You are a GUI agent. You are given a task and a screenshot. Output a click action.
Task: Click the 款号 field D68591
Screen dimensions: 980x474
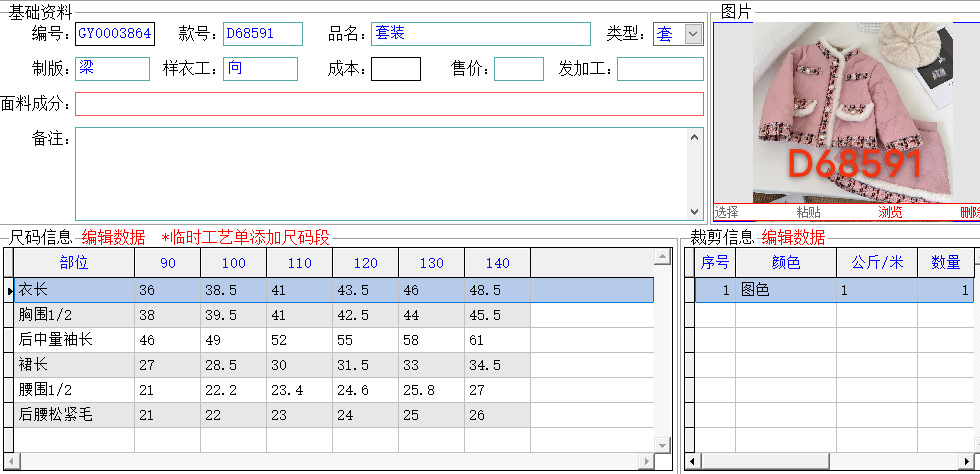click(262, 34)
